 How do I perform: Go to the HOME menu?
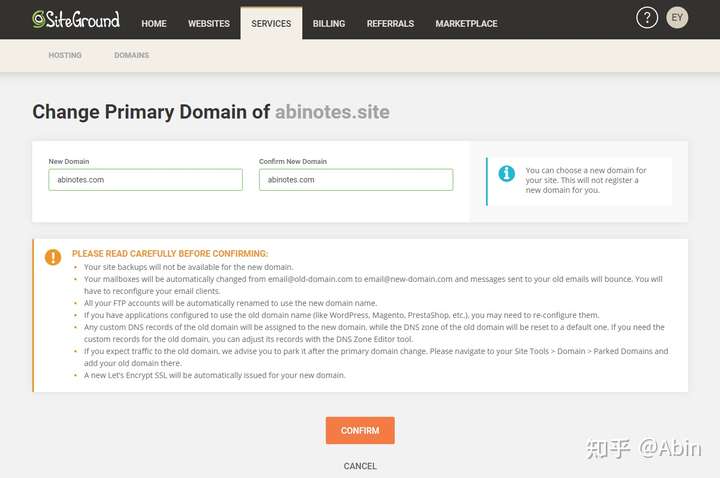pos(154,23)
